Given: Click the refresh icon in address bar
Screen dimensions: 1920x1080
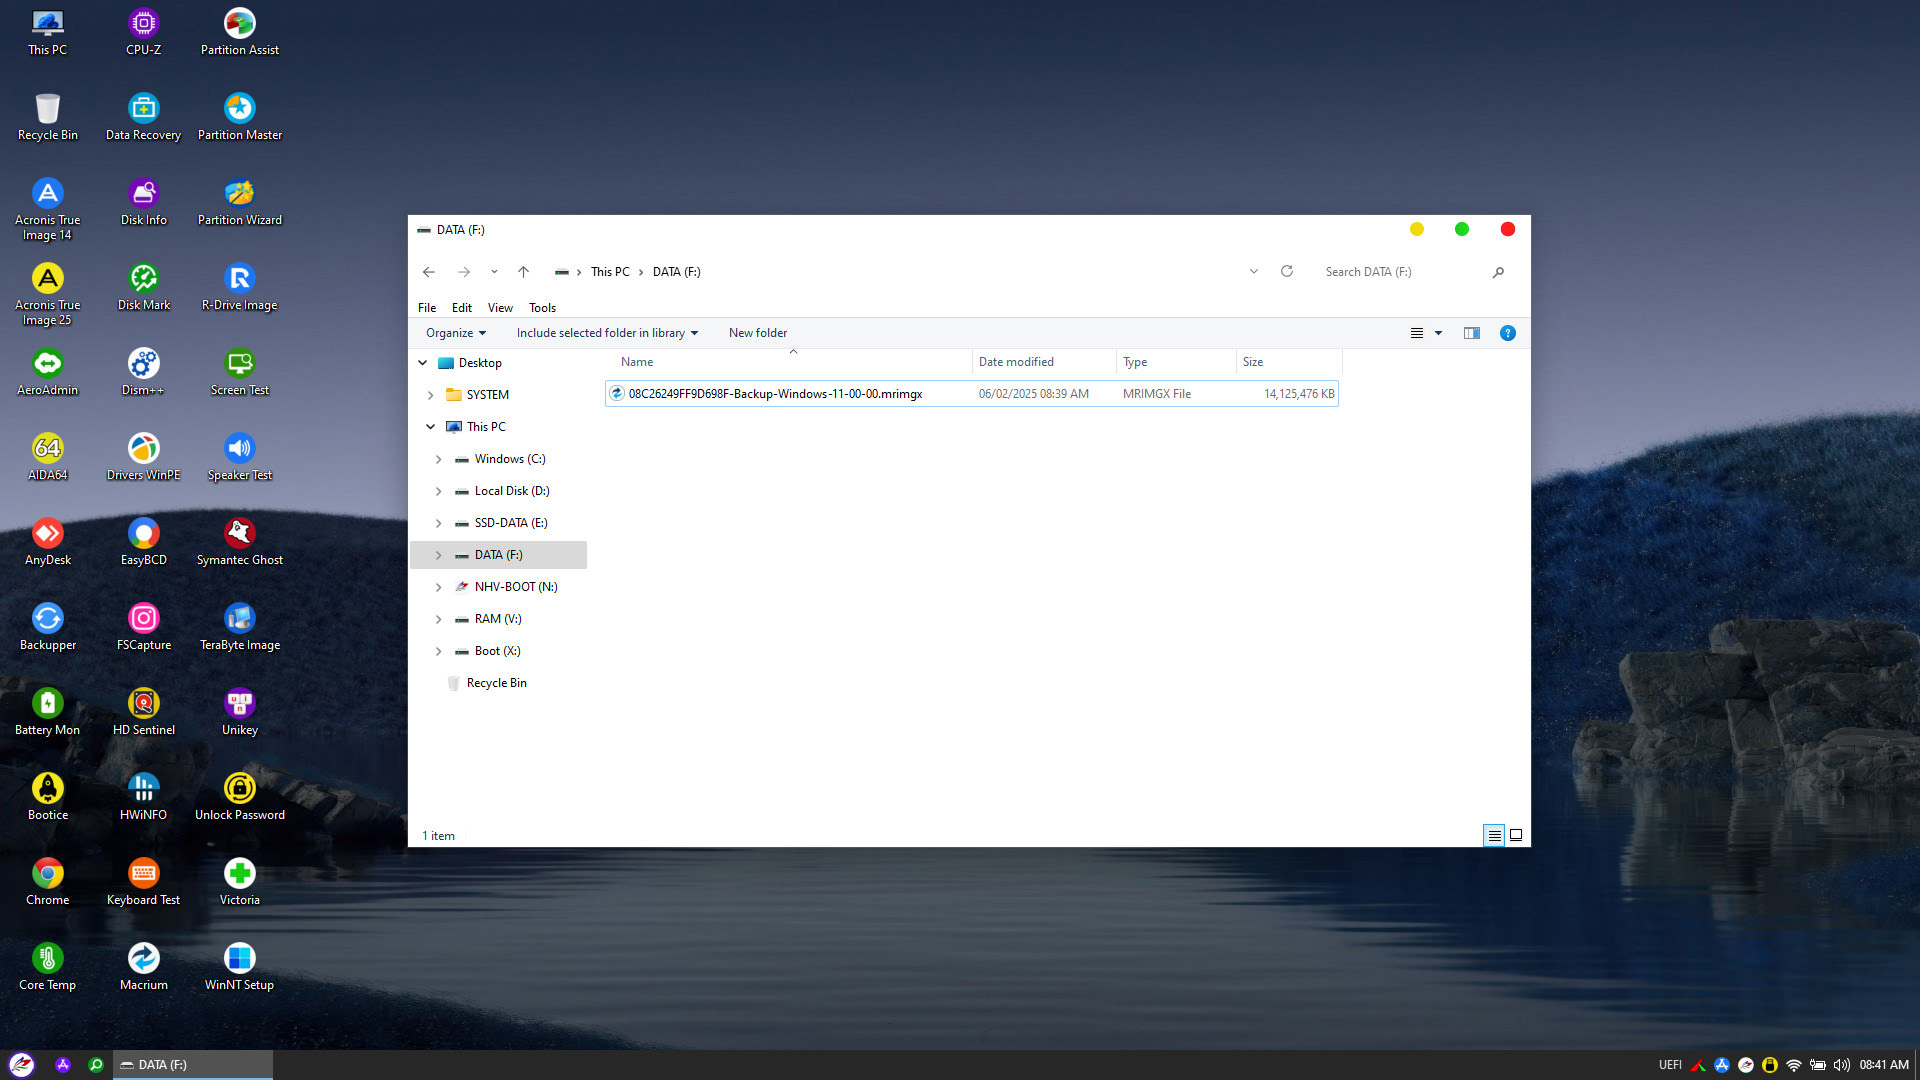Looking at the screenshot, I should [x=1287, y=272].
